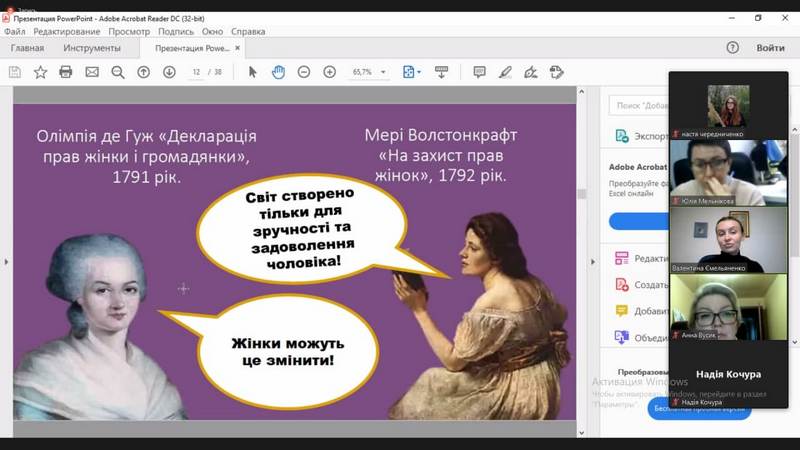This screenshot has height=450, width=800.
Task: Send file by email envelope icon
Action: 92,72
